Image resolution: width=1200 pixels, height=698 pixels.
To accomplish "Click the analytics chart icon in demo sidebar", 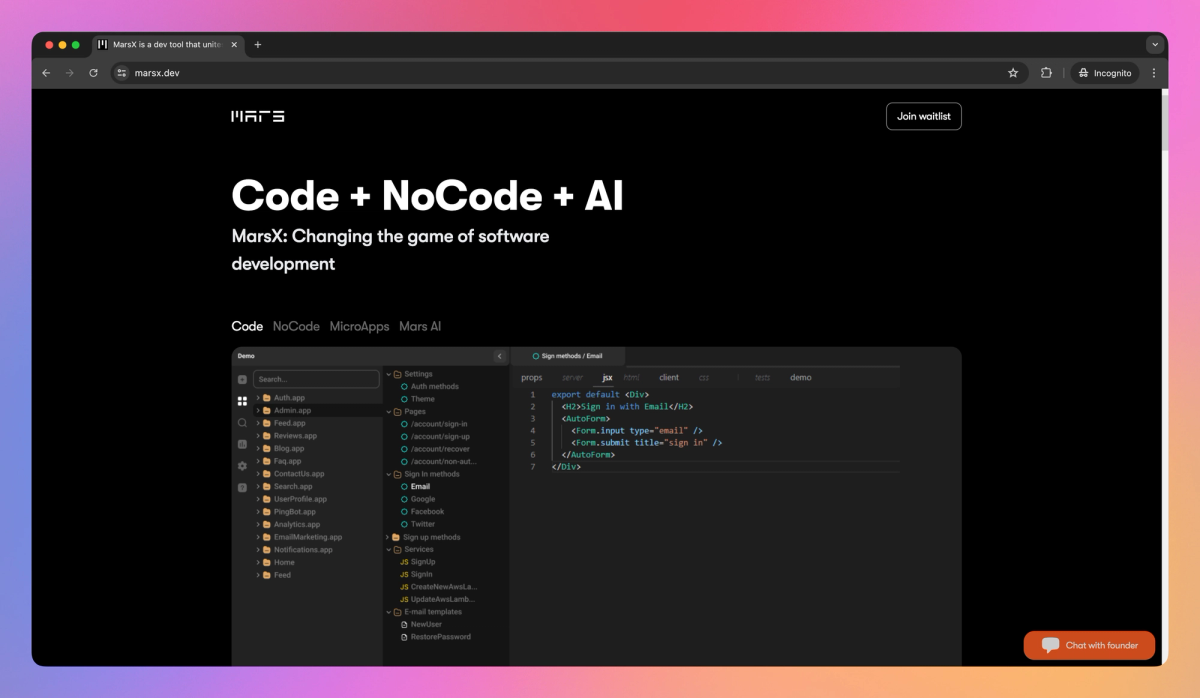I will pyautogui.click(x=242, y=444).
